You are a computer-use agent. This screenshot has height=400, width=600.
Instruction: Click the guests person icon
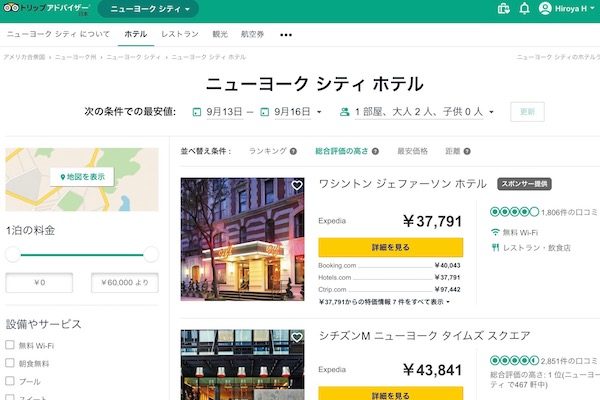pos(344,112)
